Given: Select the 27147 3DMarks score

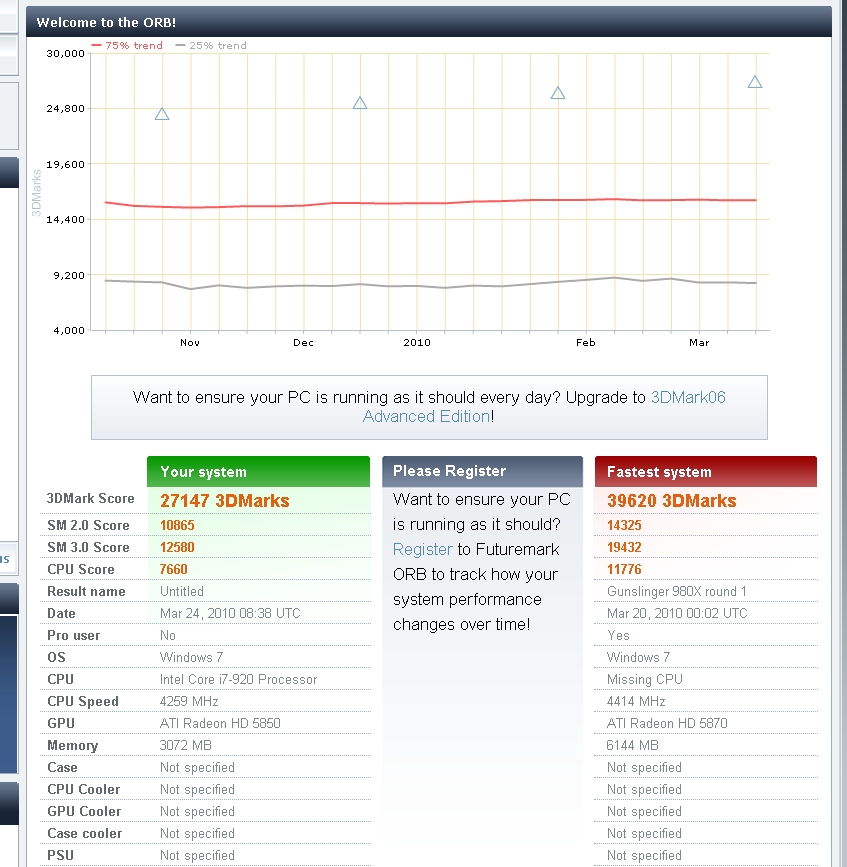Looking at the screenshot, I should (x=224, y=500).
